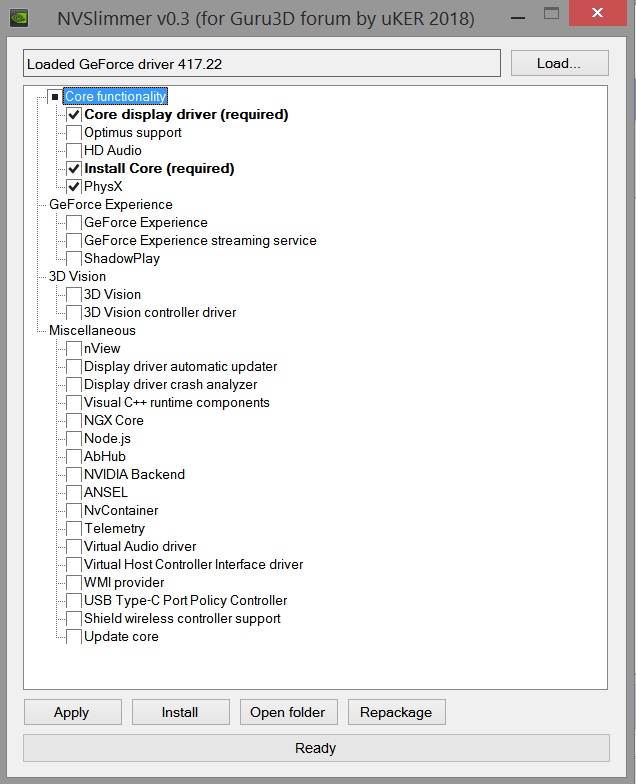Viewport: 636px width, 784px height.
Task: Check the Update core box
Action: pos(74,636)
